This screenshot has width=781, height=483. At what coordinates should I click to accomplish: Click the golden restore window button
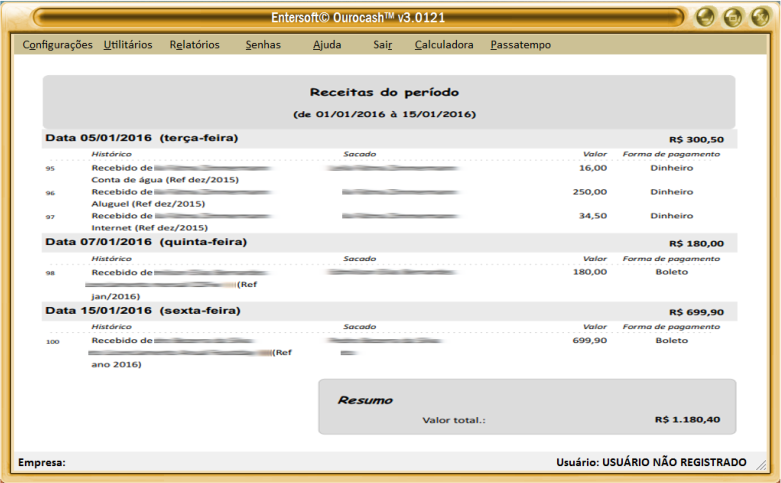[733, 17]
